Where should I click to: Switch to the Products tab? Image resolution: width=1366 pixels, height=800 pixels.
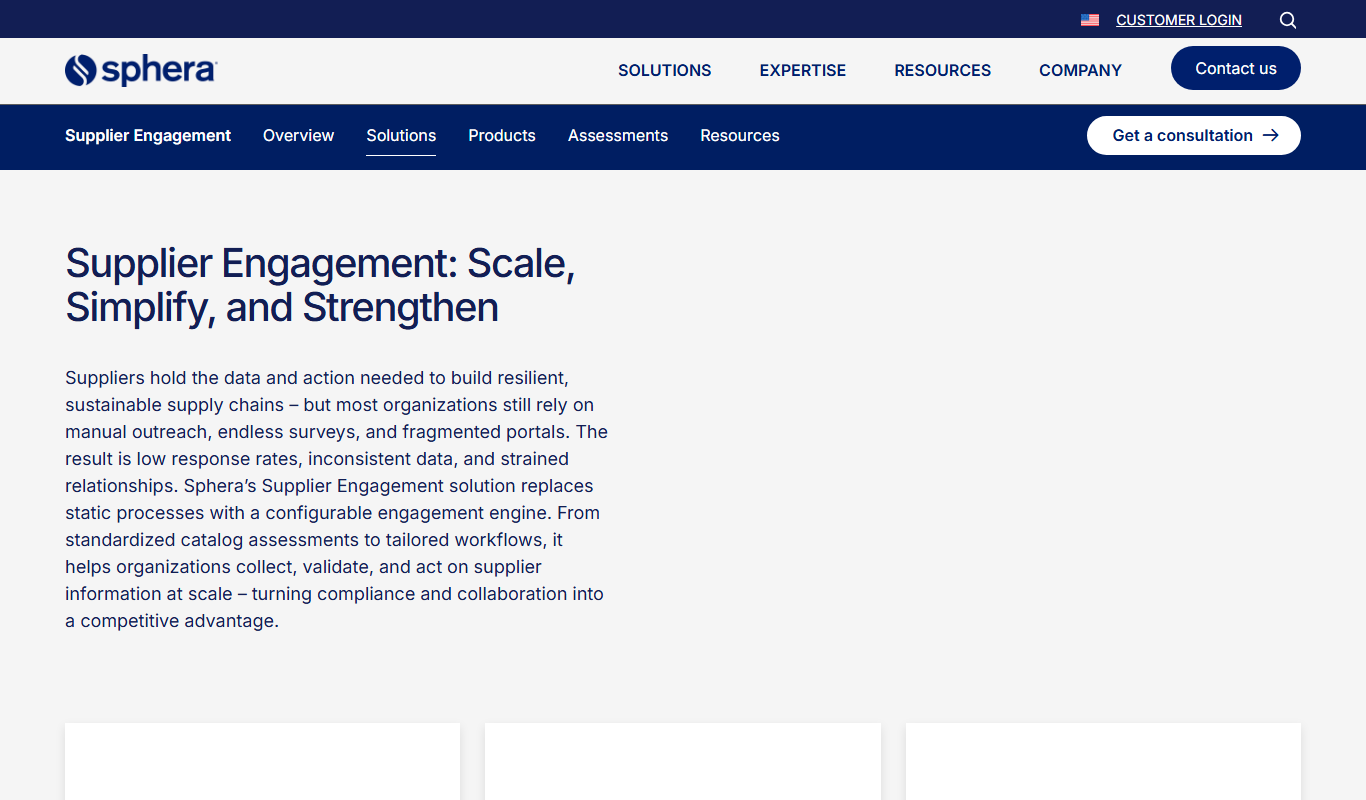(502, 135)
